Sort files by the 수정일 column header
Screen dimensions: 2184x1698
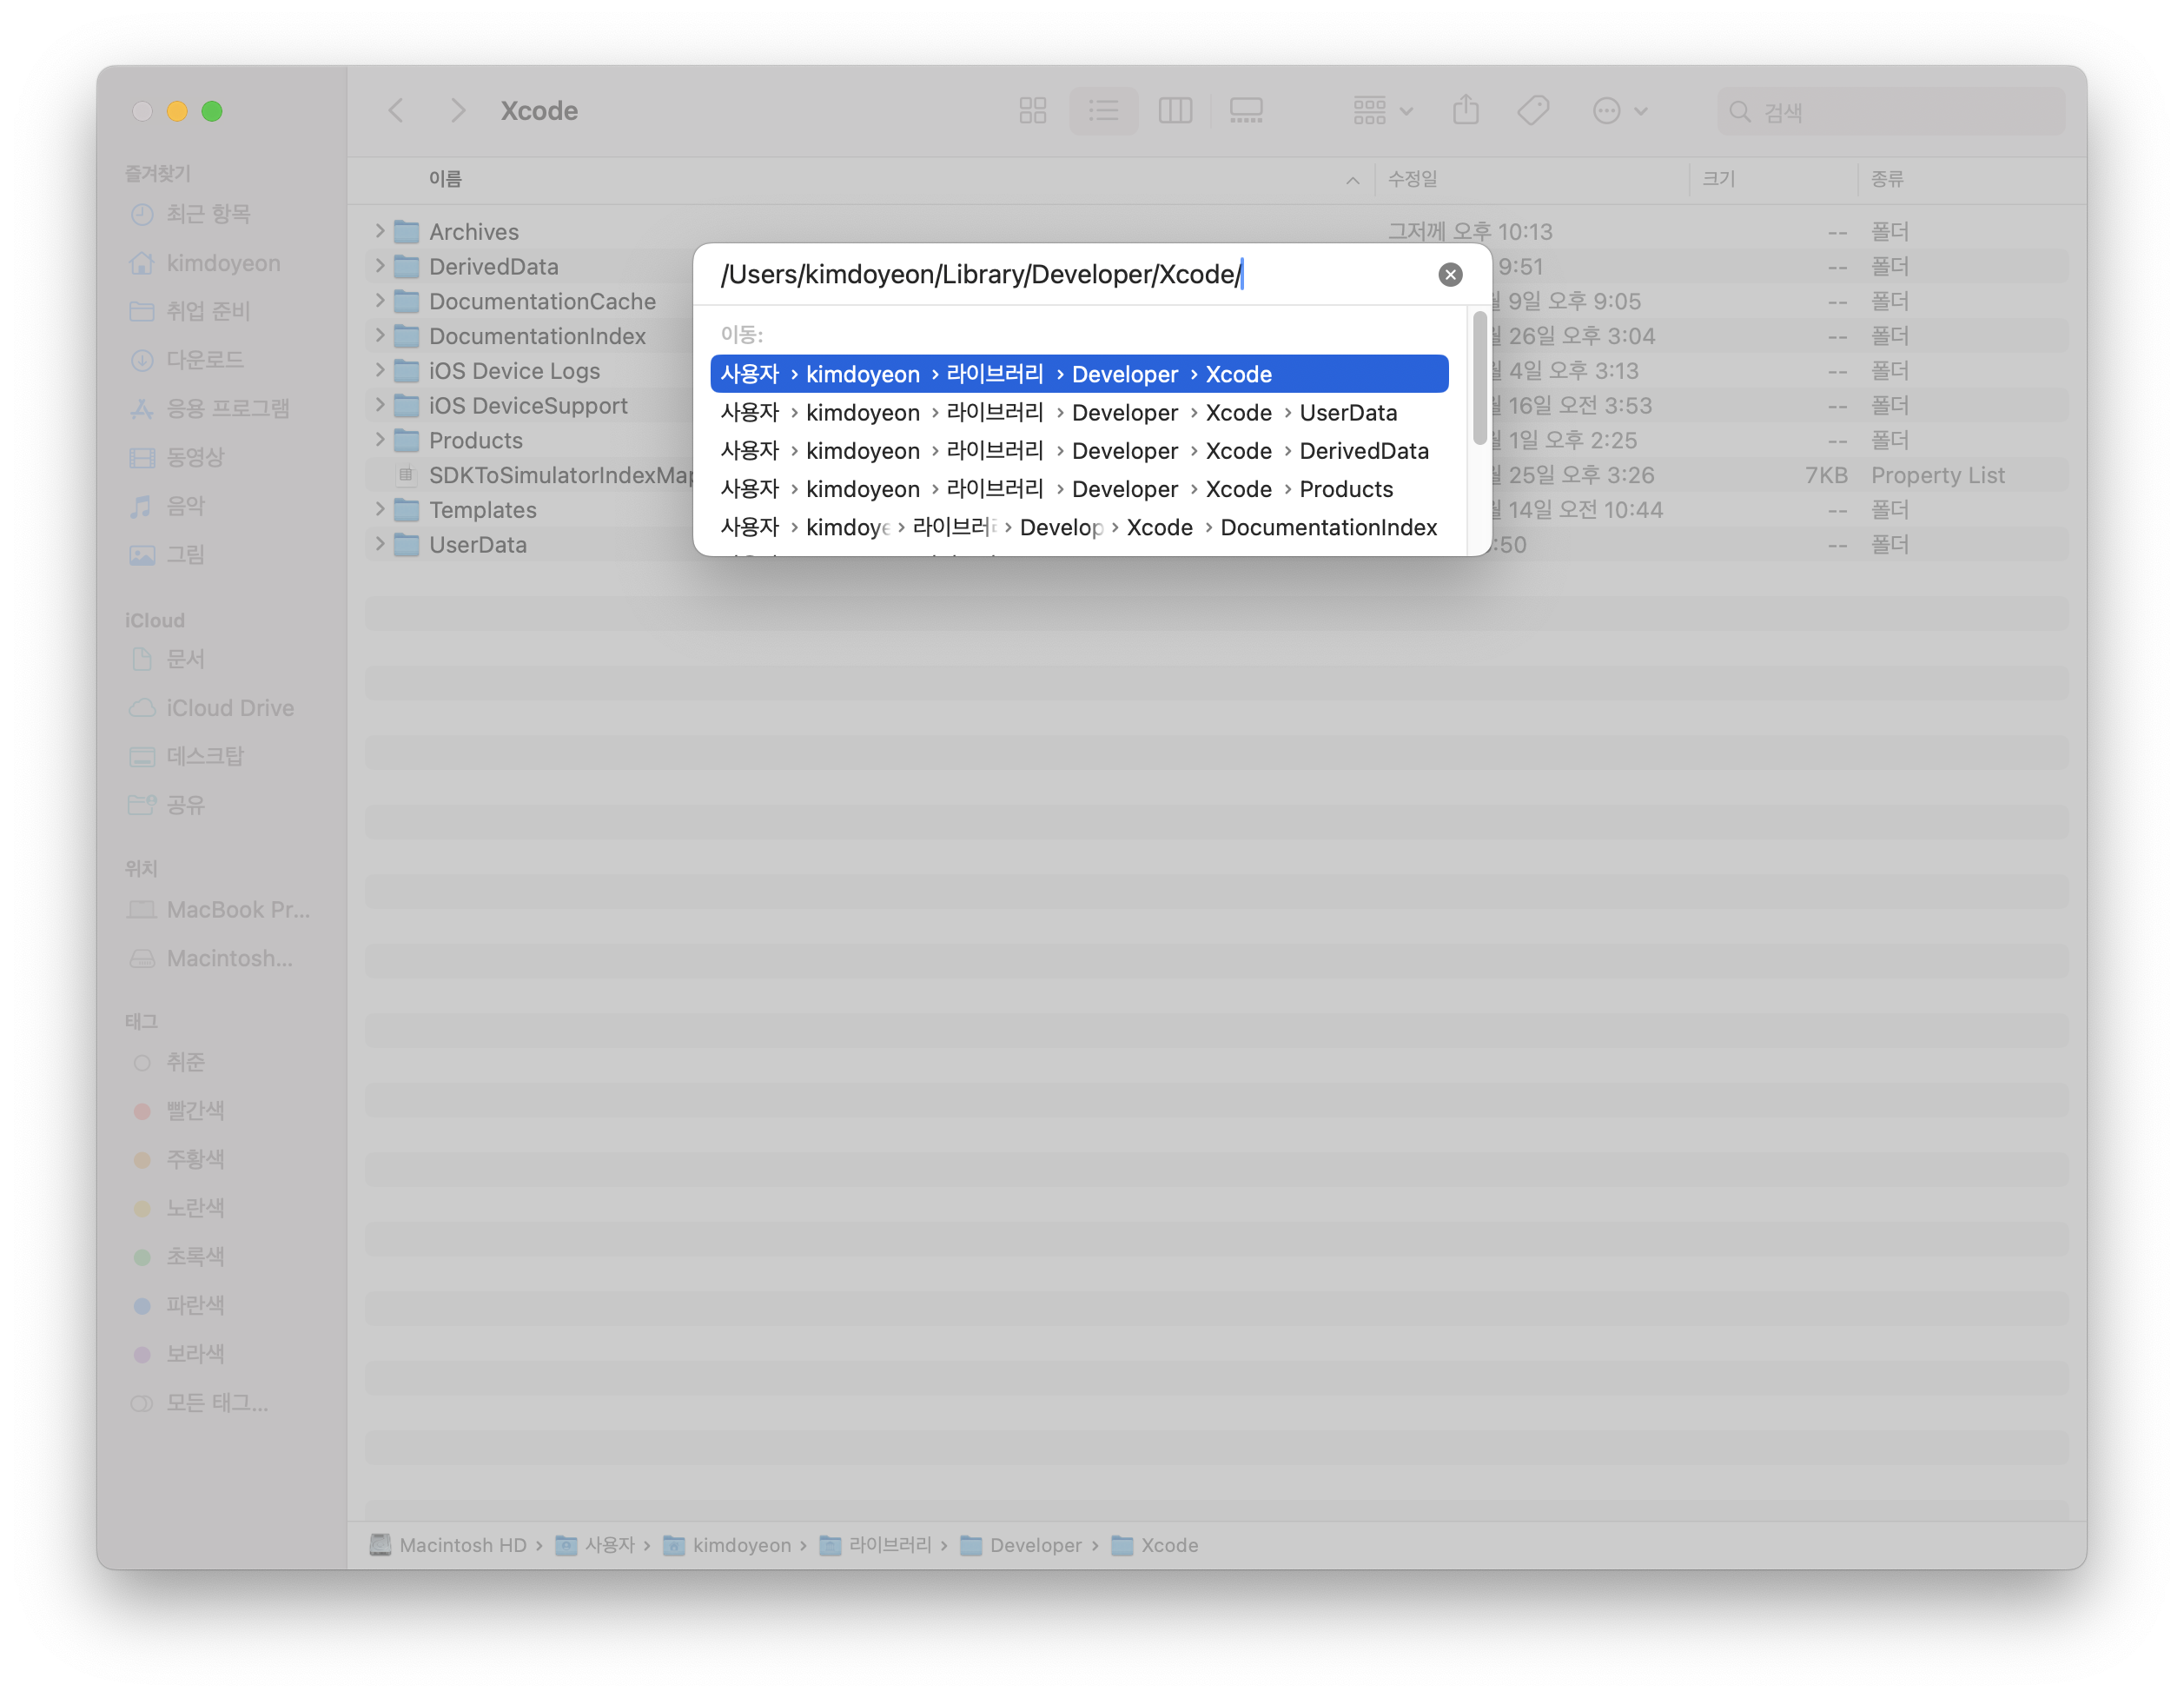tap(1415, 179)
